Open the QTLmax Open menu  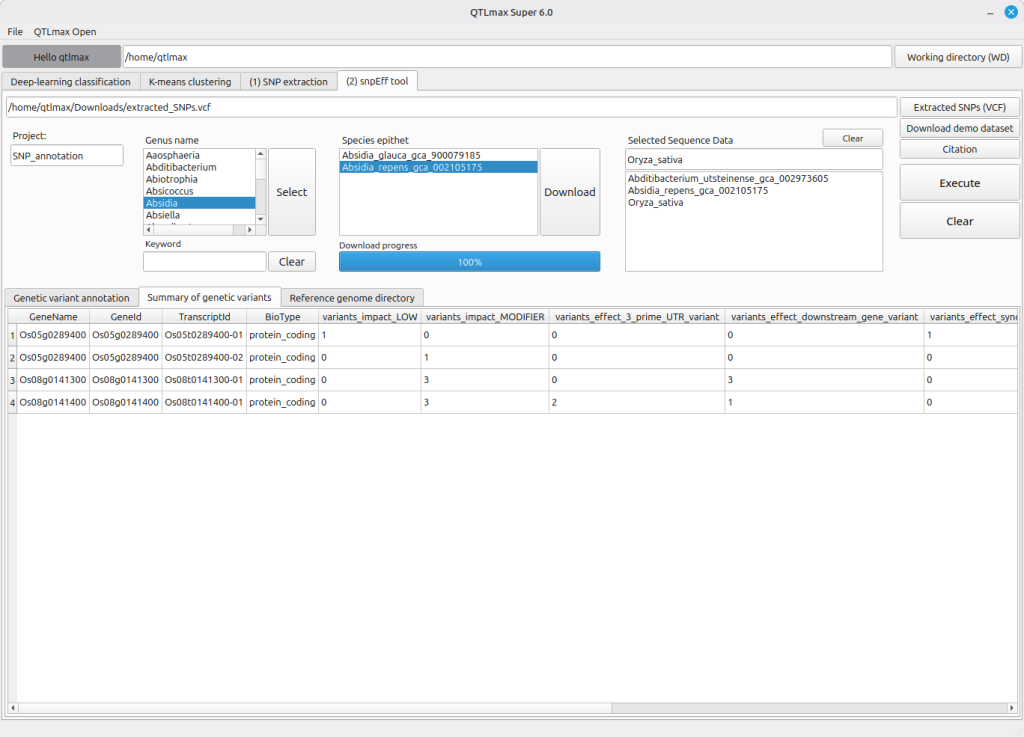65,32
